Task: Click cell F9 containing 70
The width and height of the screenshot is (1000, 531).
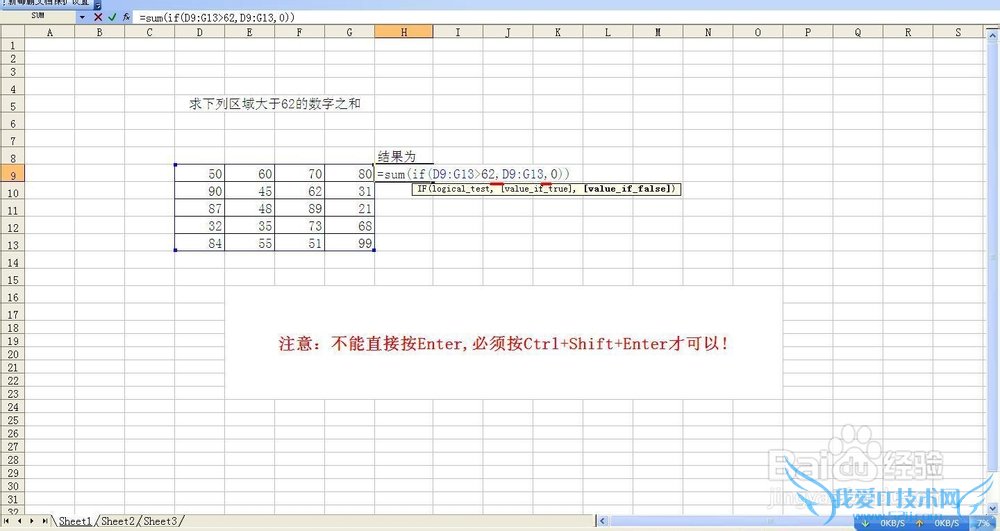Action: (x=299, y=173)
